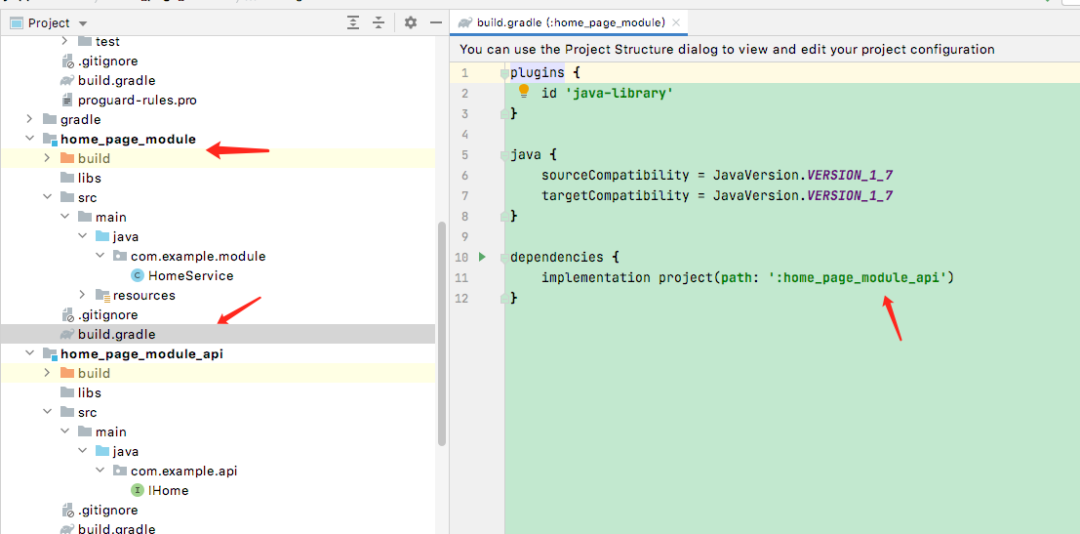Click the fold end marker on line 8
Image resolution: width=1080 pixels, height=534 pixels.
click(504, 216)
